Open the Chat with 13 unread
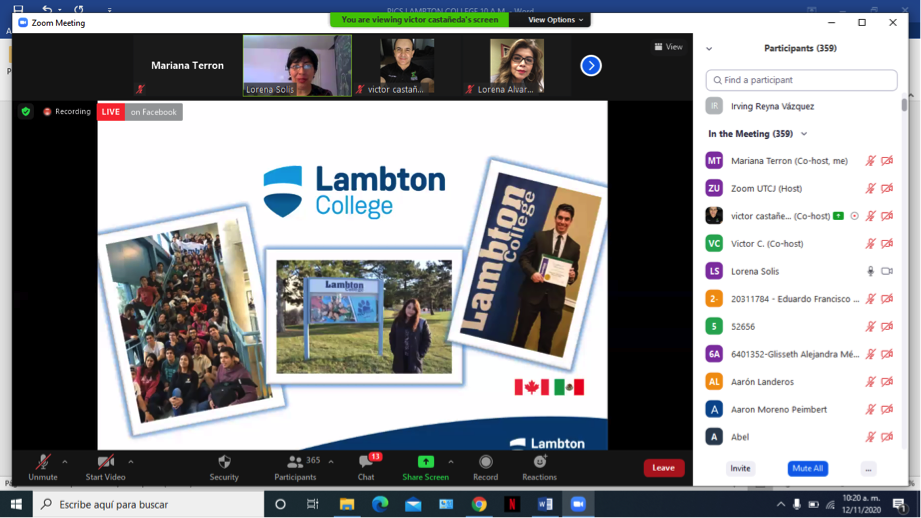Viewport: 921px width, 518px height. (367, 467)
